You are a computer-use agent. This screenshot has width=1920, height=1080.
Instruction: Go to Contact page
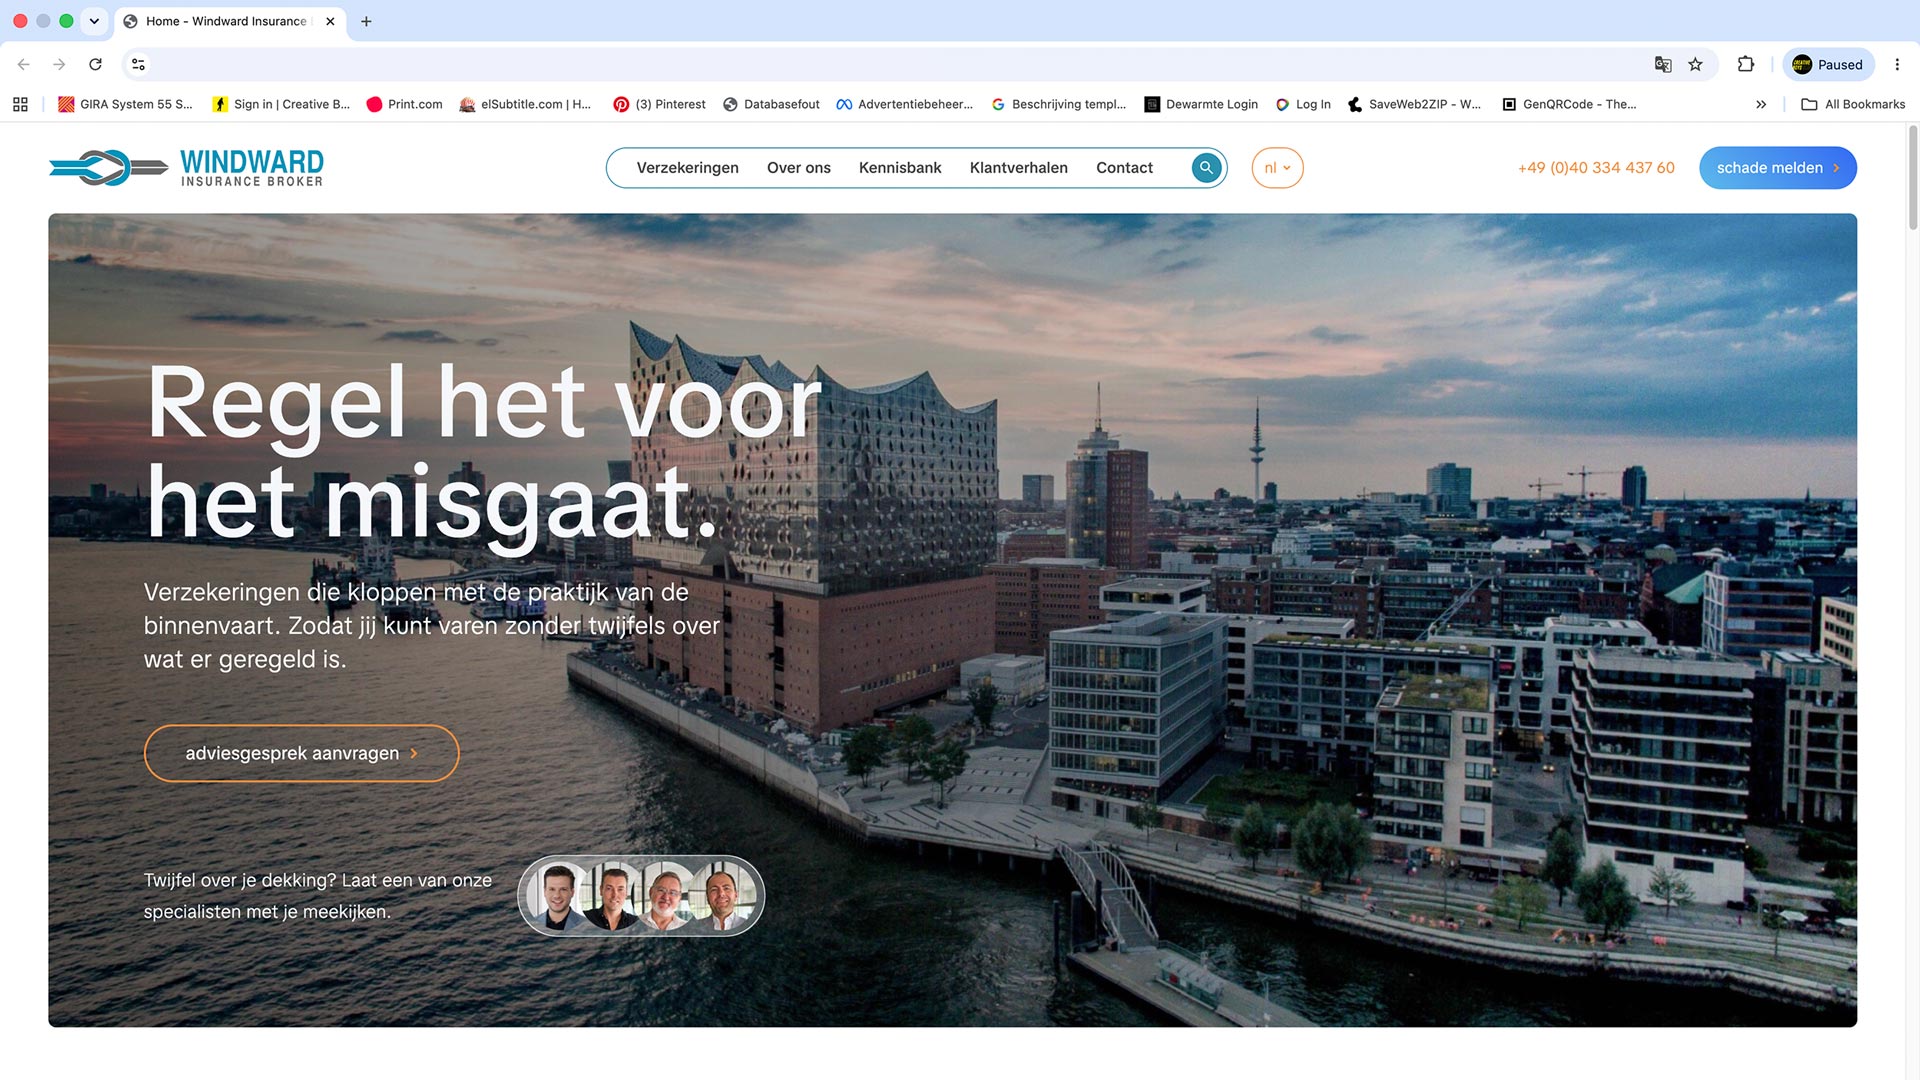[1124, 168]
